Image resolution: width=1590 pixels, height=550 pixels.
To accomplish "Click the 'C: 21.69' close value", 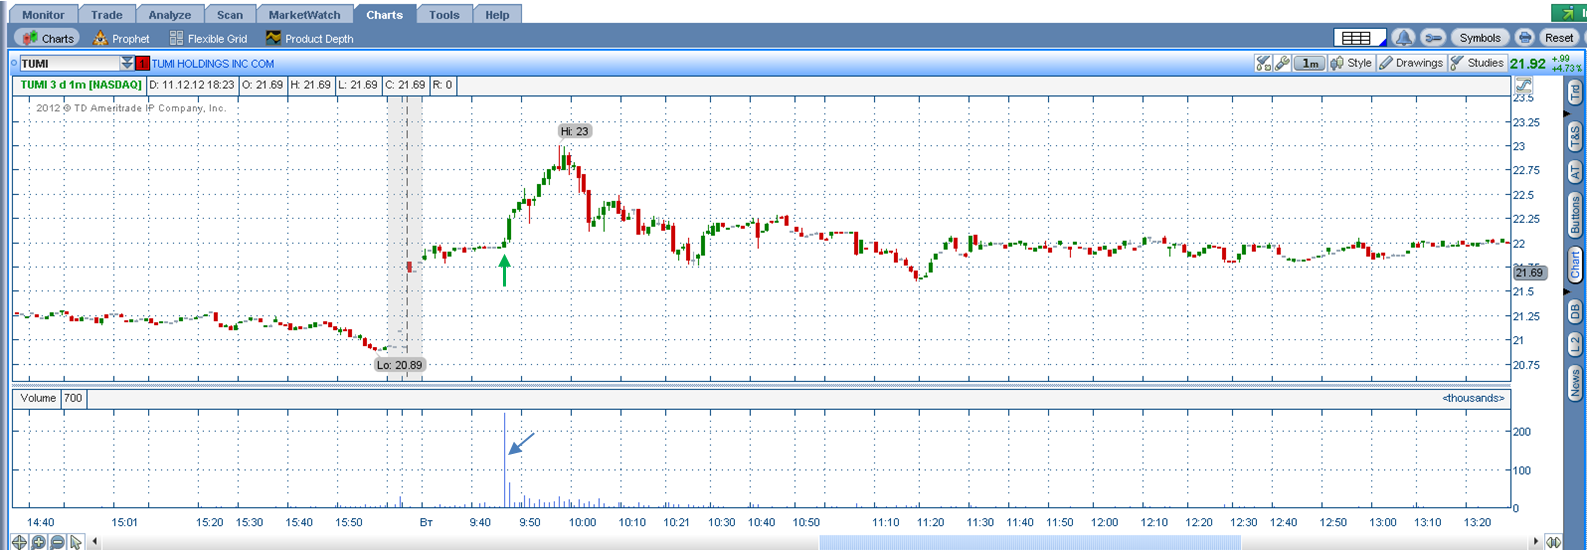I will [405, 85].
